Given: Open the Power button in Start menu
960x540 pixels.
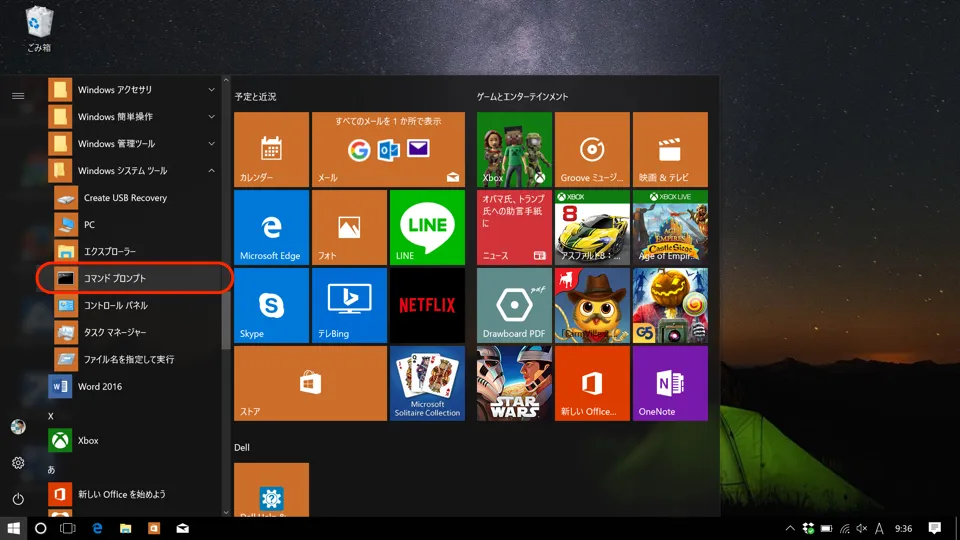Looking at the screenshot, I should (18, 499).
